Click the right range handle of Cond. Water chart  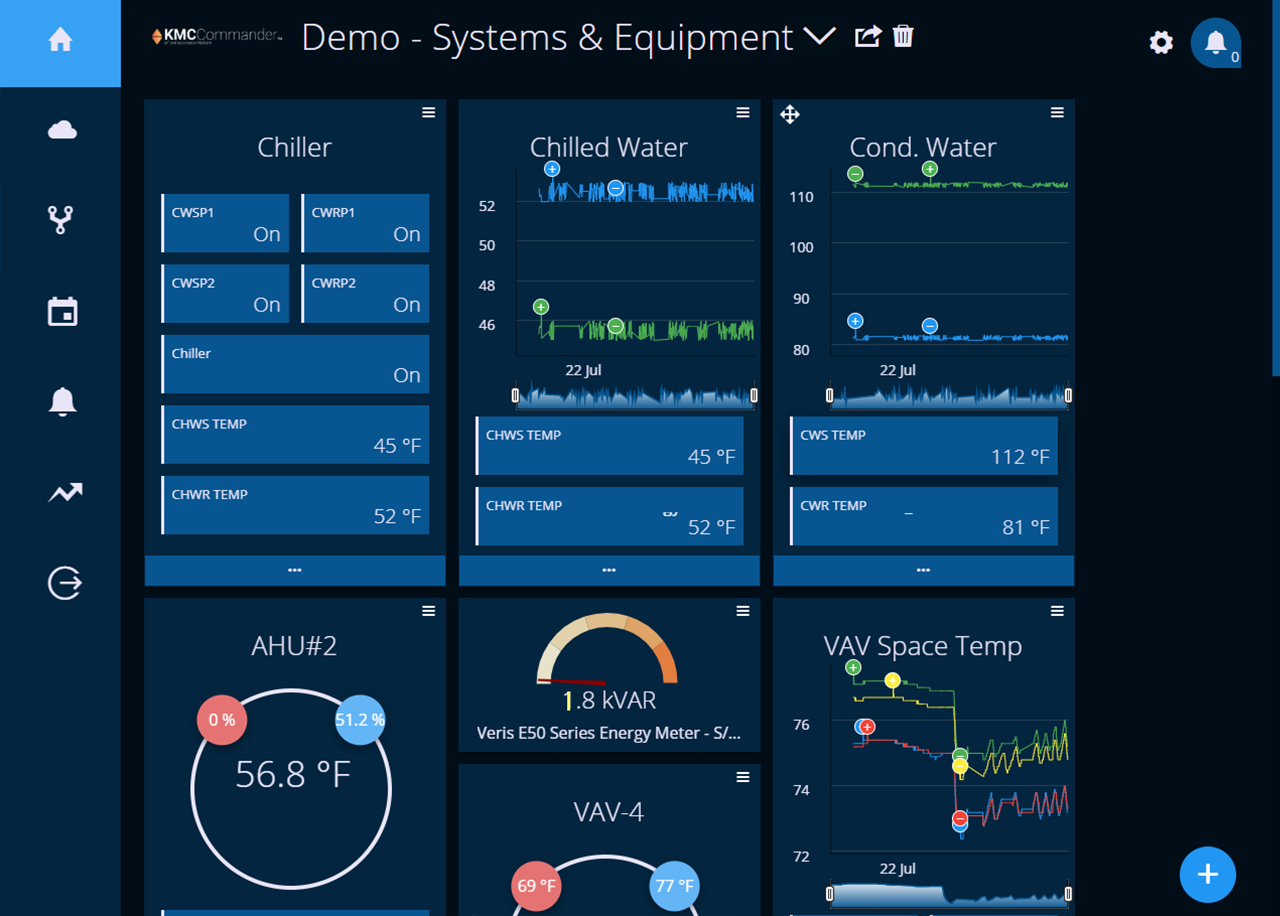(x=1068, y=396)
